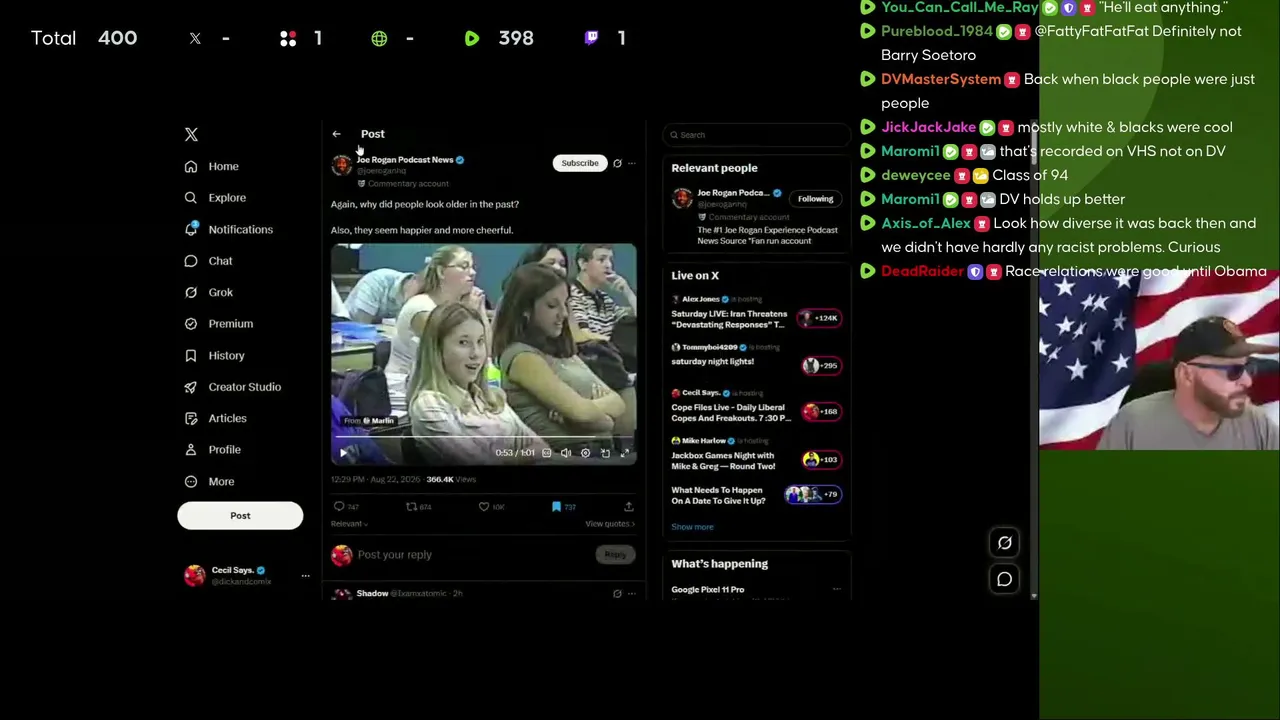Open the three-dot menu on Shadow's reply
The image size is (1280, 720).
pos(631,593)
